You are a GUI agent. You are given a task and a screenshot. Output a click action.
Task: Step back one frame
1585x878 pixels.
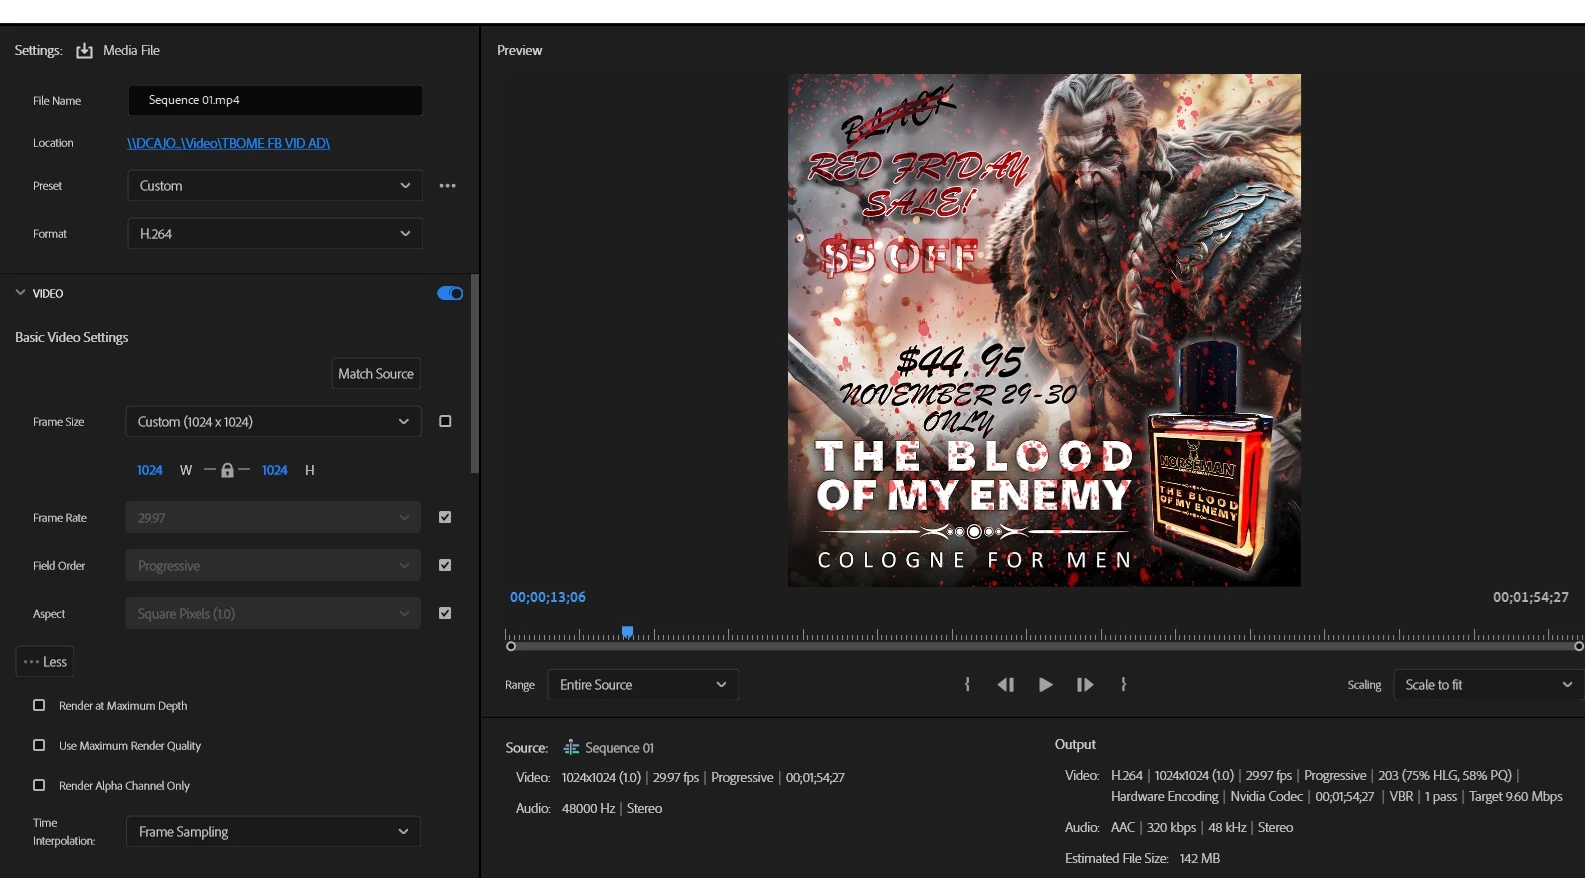1006,685
